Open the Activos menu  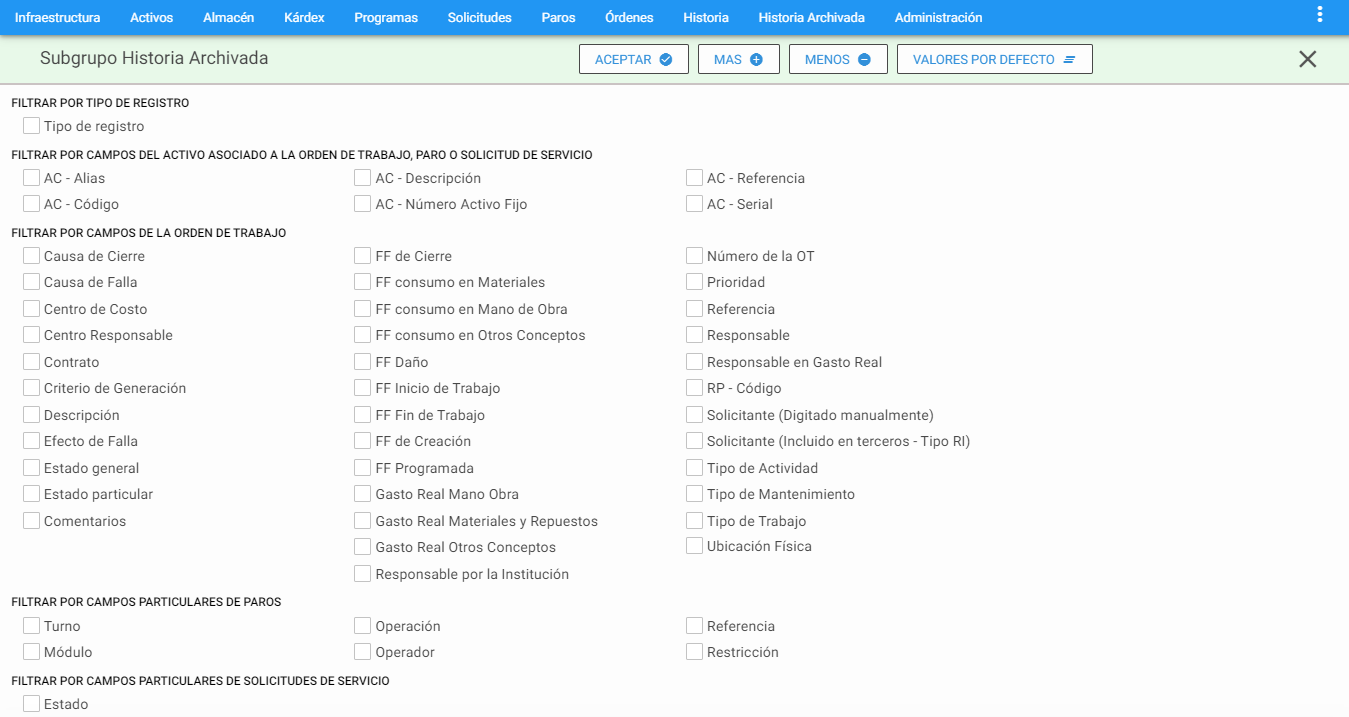152,17
